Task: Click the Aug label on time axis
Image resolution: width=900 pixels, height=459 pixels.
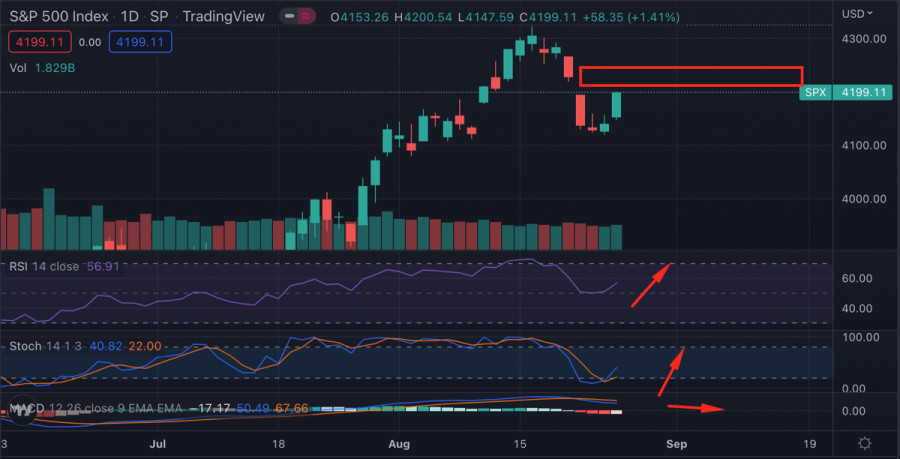Action: pyautogui.click(x=399, y=444)
